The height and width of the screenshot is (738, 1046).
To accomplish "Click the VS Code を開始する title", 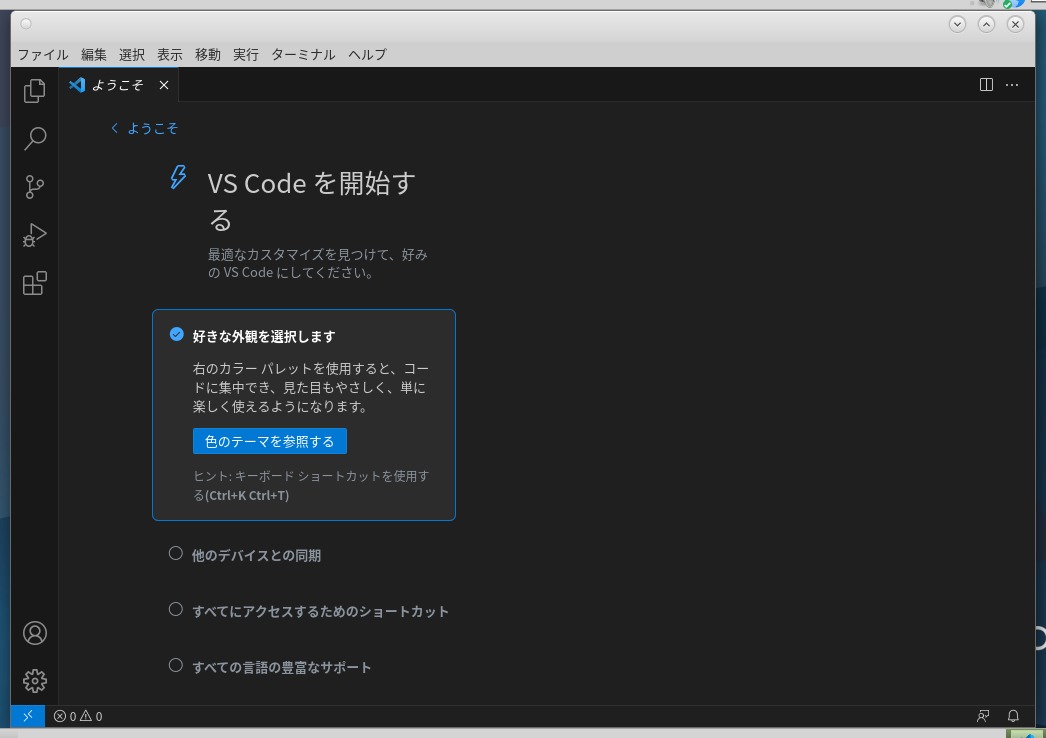I will (x=312, y=202).
